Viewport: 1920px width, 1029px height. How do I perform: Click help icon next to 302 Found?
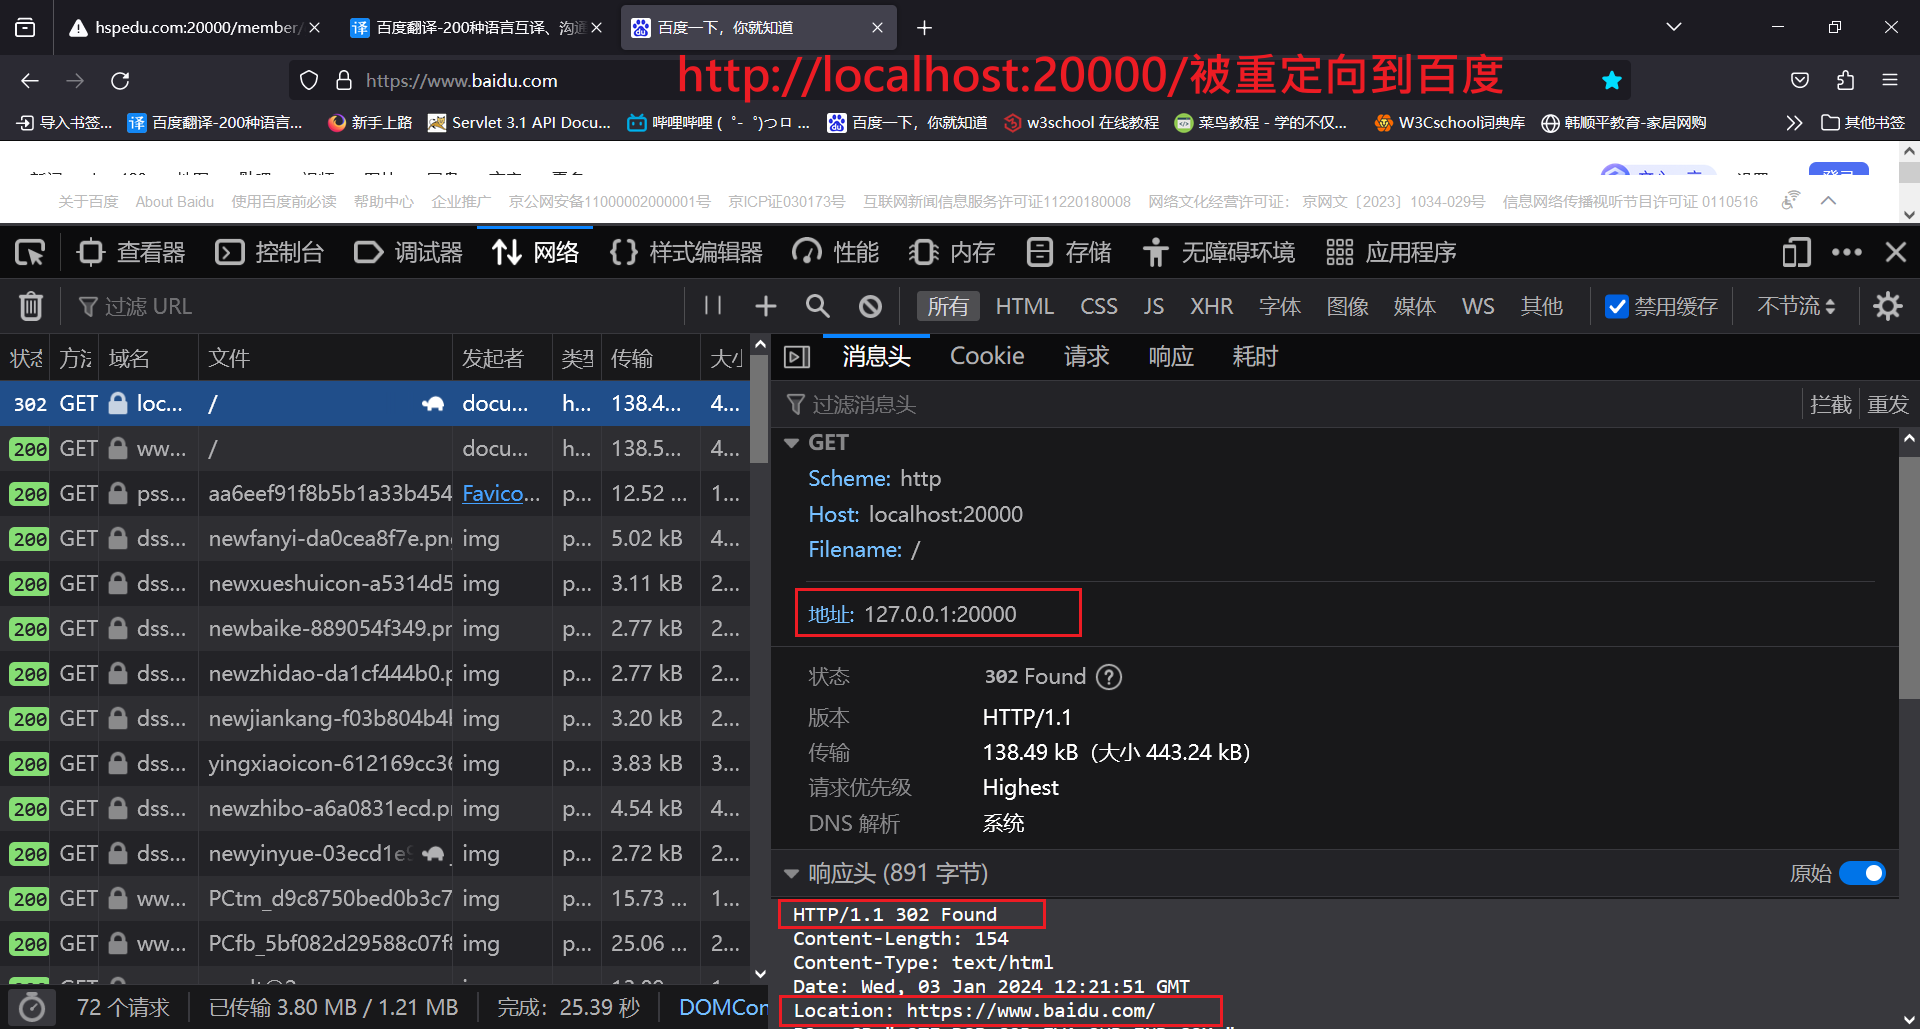(1108, 677)
